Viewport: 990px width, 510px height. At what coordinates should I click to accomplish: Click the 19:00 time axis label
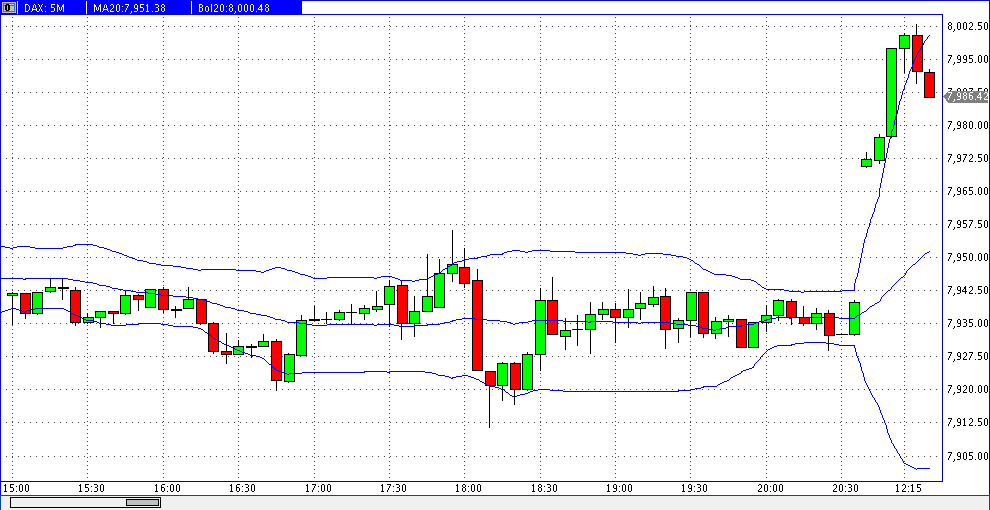coord(619,489)
